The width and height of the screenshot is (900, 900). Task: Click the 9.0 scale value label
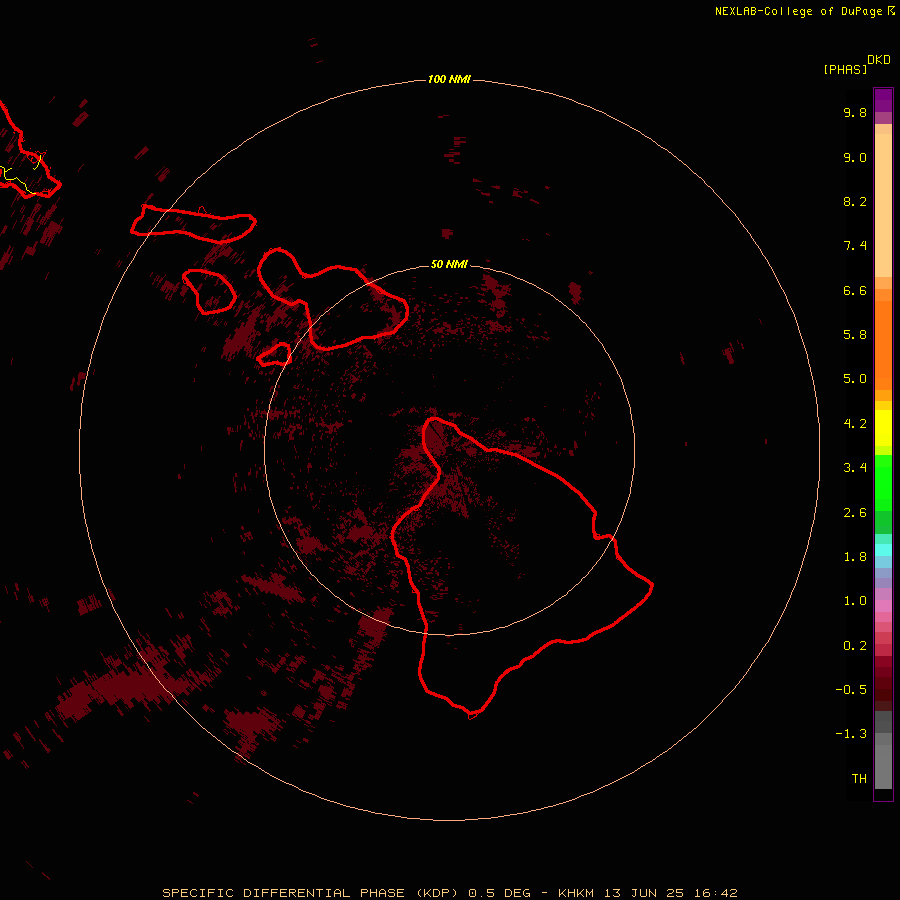pyautogui.click(x=855, y=157)
